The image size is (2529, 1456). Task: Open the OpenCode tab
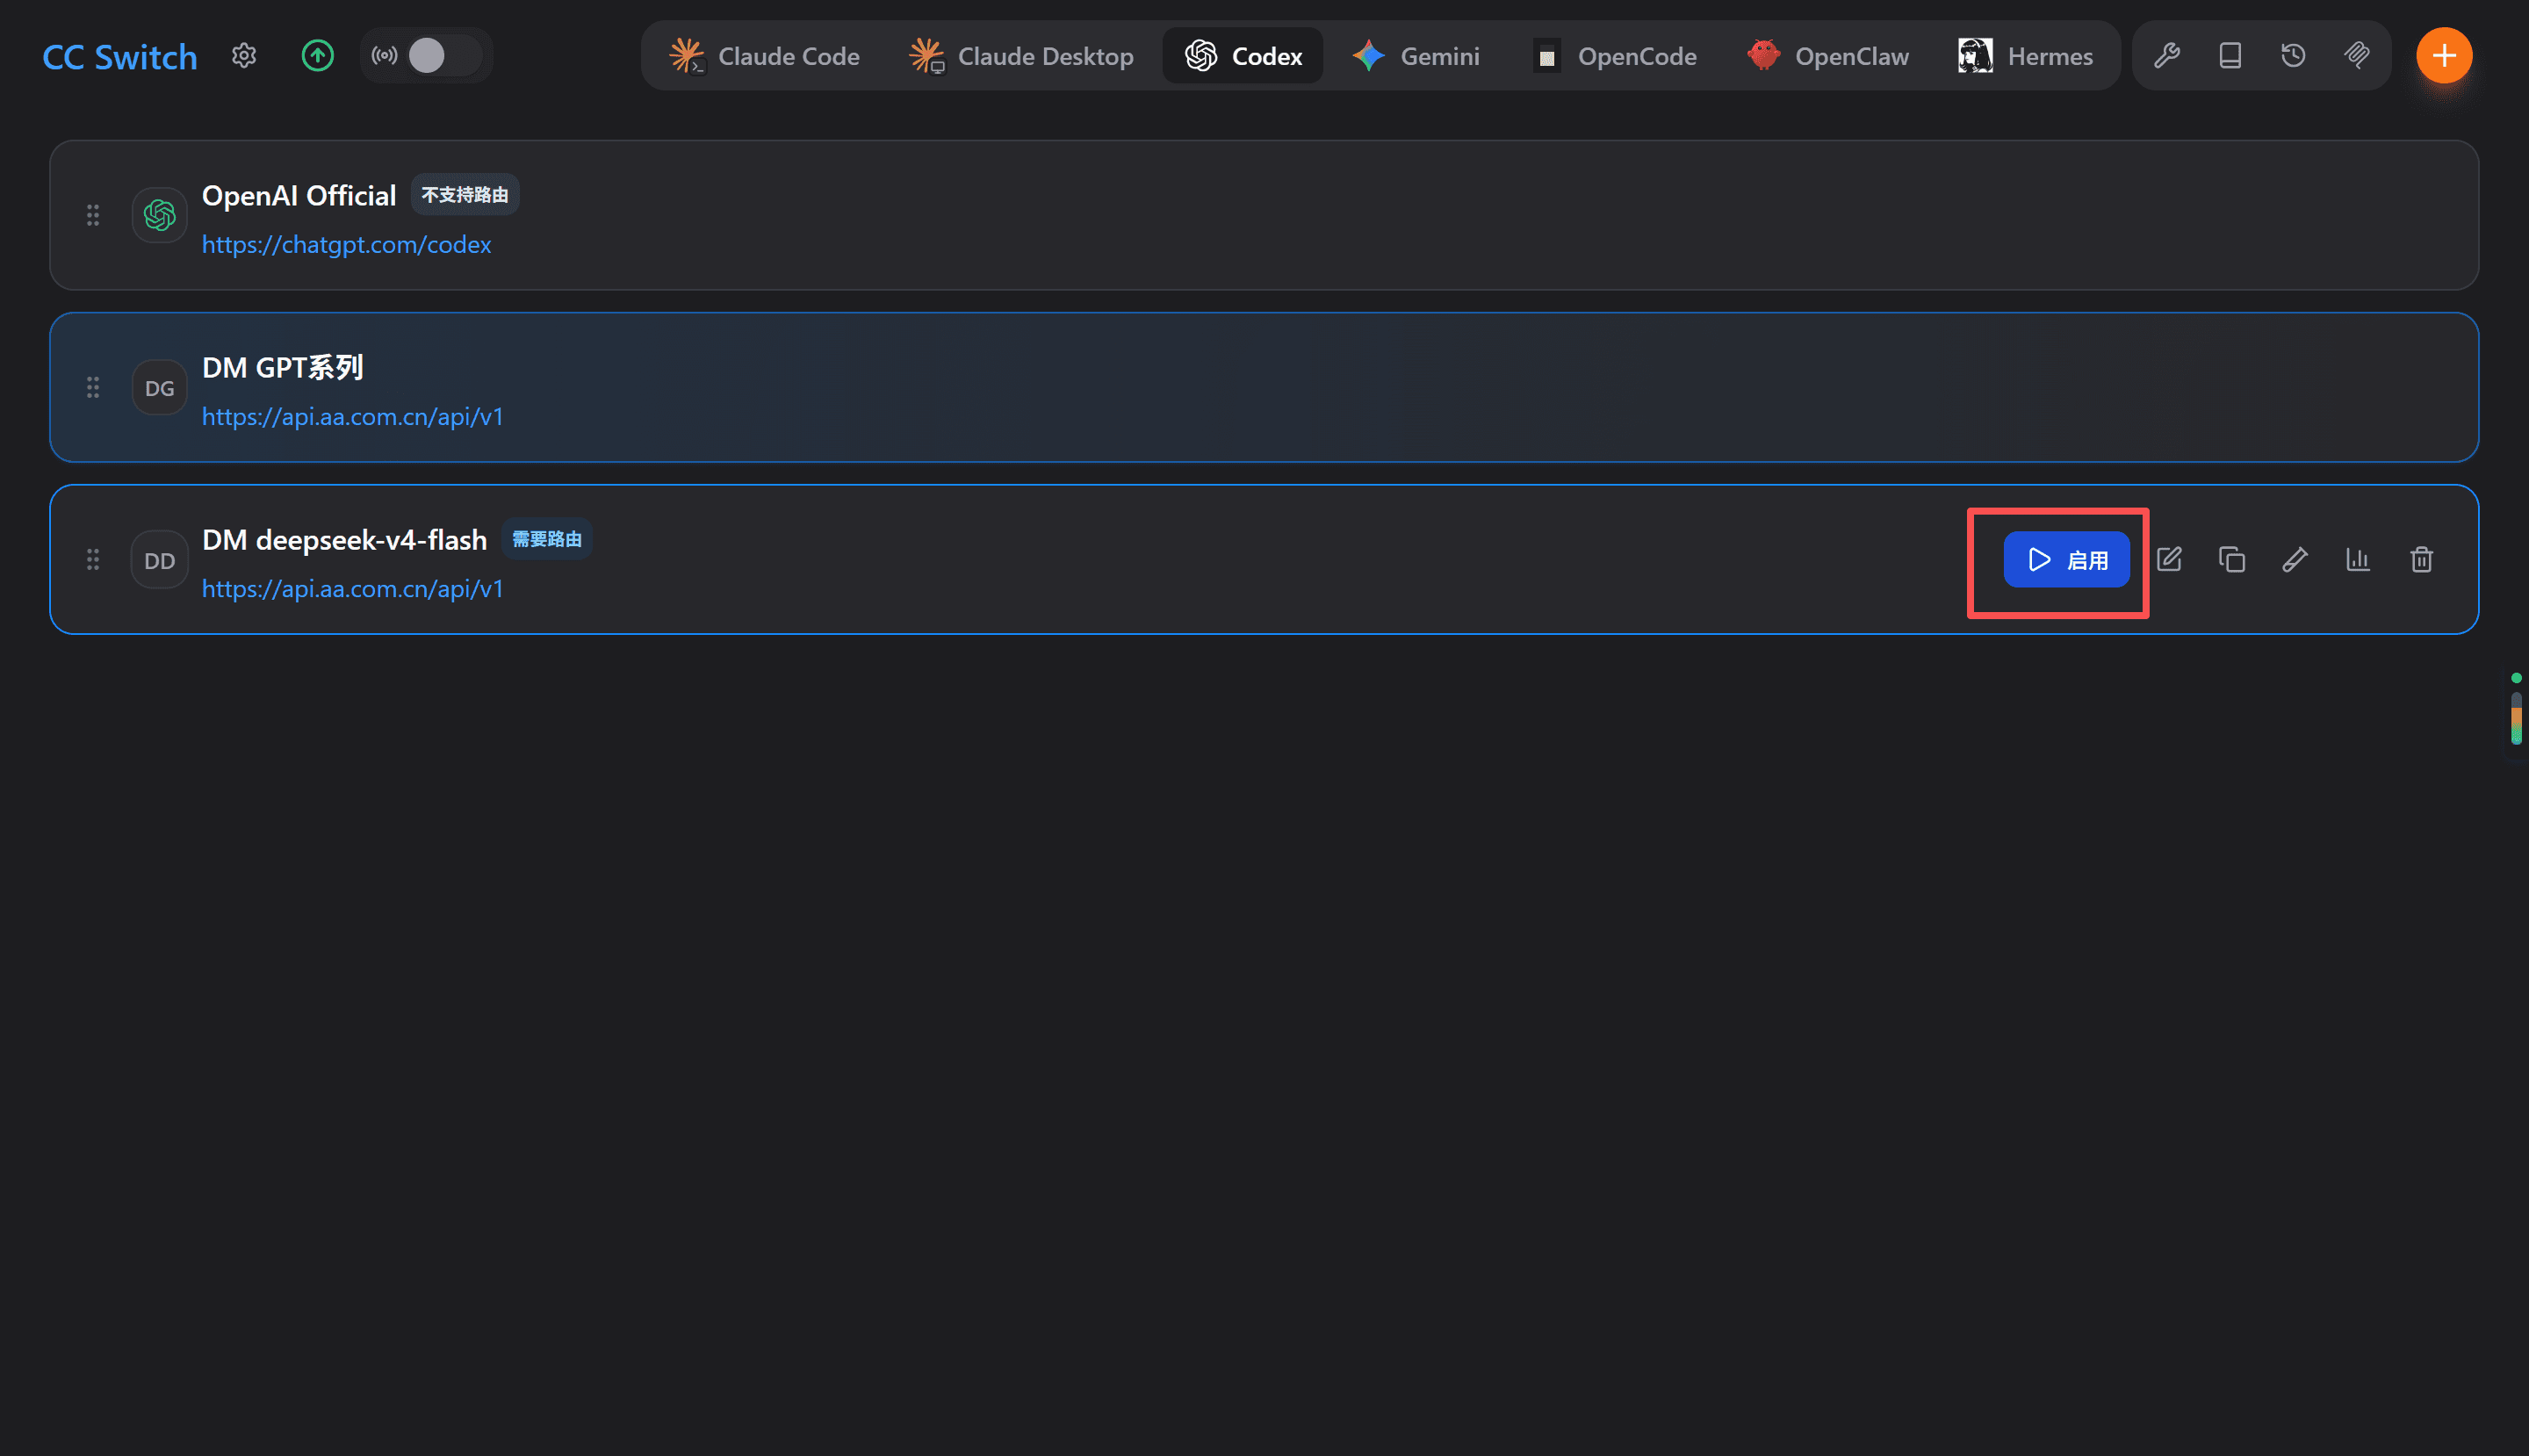pyautogui.click(x=1615, y=56)
